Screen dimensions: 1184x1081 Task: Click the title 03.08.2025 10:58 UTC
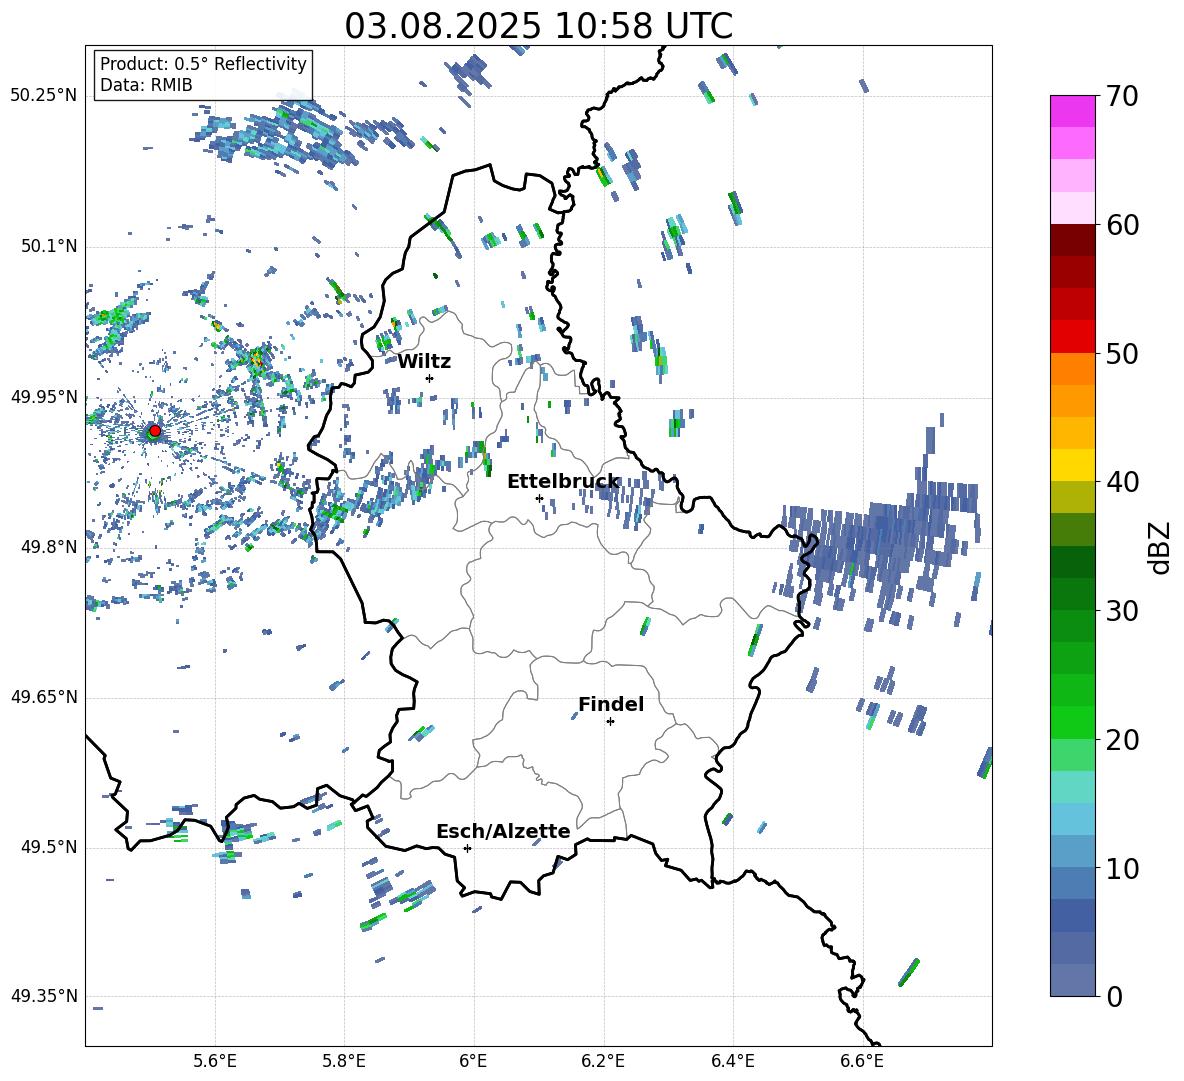[x=538, y=26]
